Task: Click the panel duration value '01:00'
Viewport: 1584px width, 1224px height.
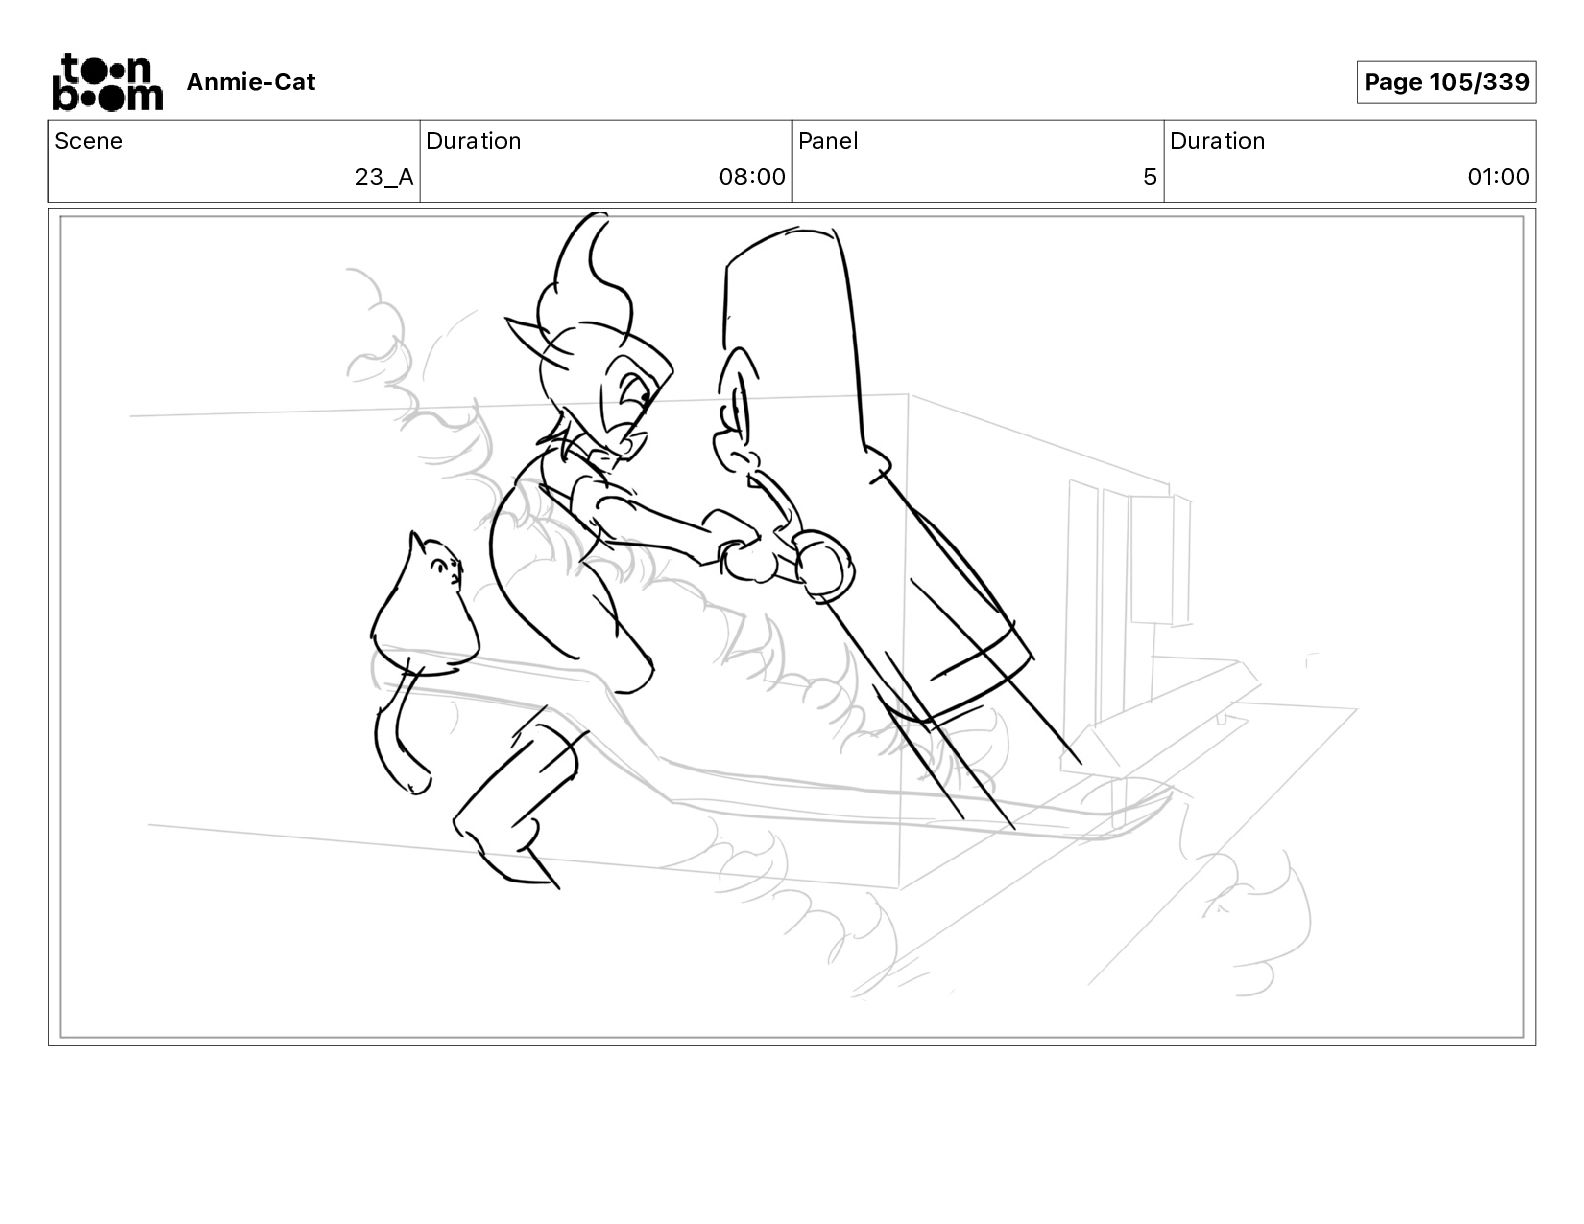Action: pyautogui.click(x=1498, y=177)
